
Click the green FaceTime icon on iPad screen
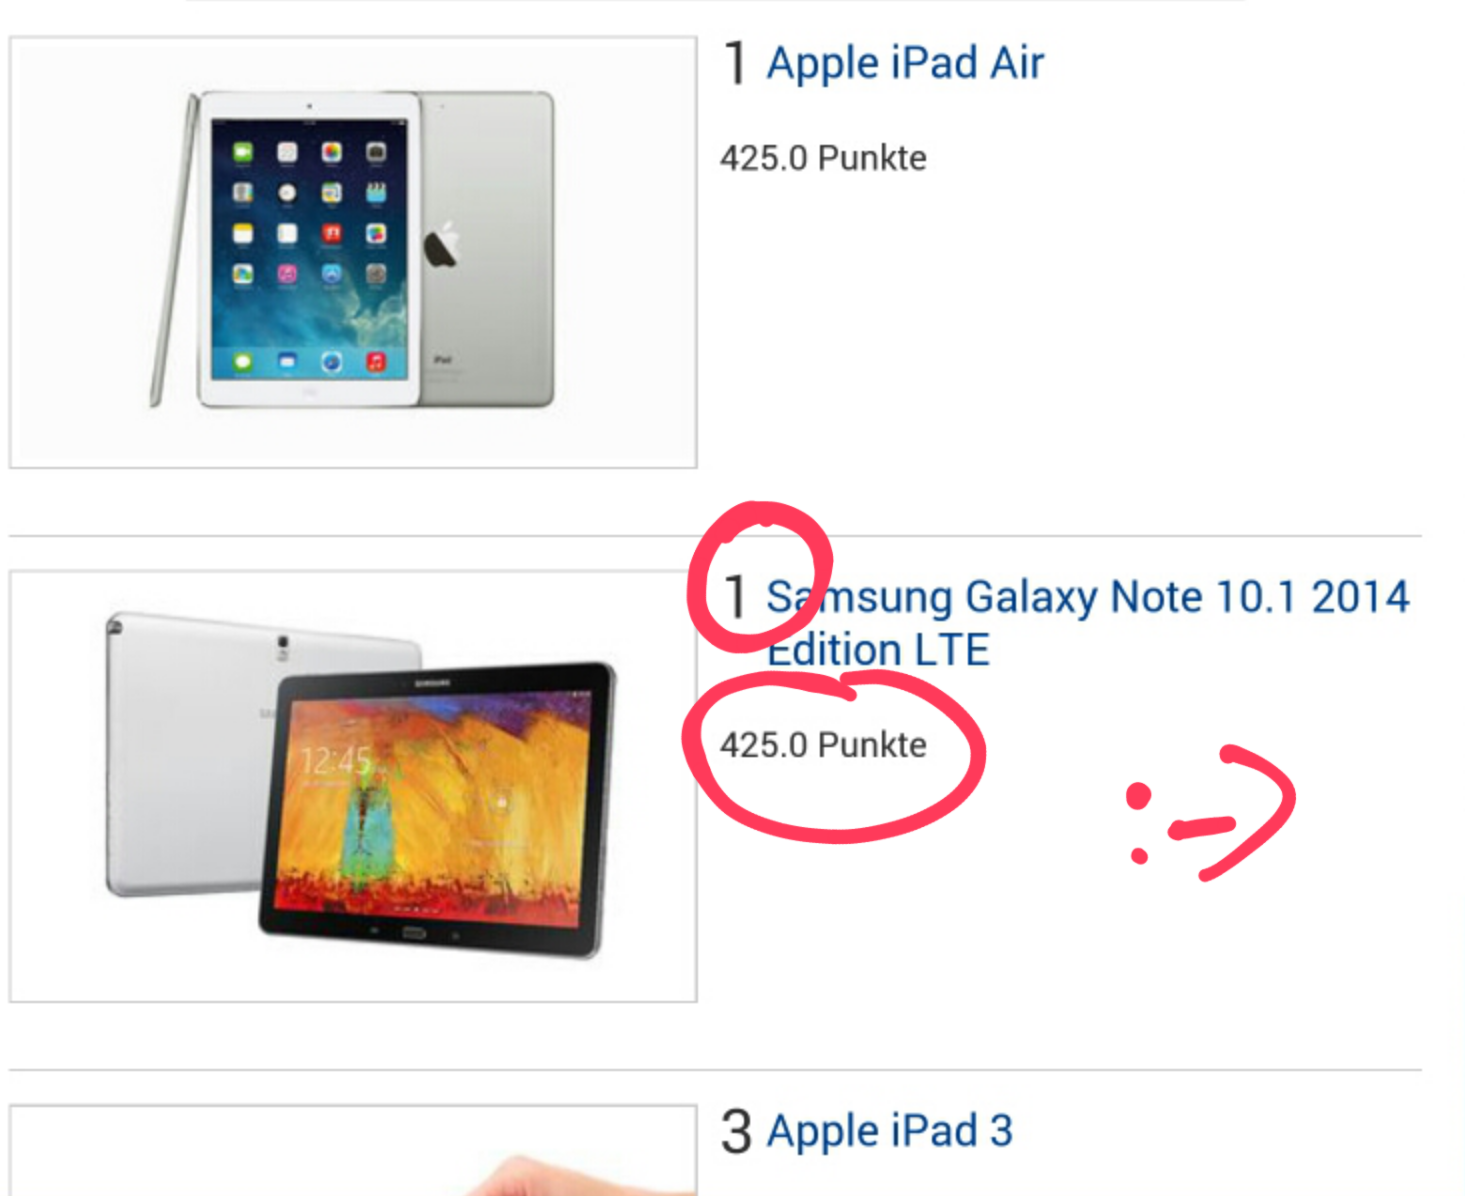coord(243,152)
